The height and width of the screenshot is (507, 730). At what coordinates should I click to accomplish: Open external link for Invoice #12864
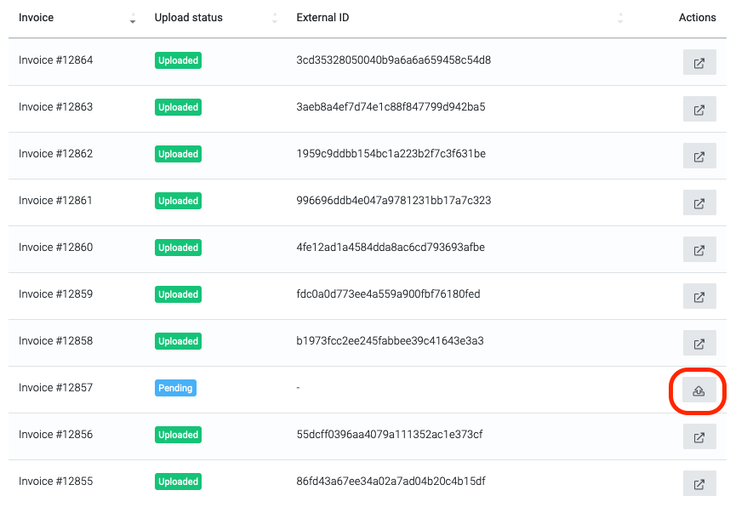(x=699, y=62)
